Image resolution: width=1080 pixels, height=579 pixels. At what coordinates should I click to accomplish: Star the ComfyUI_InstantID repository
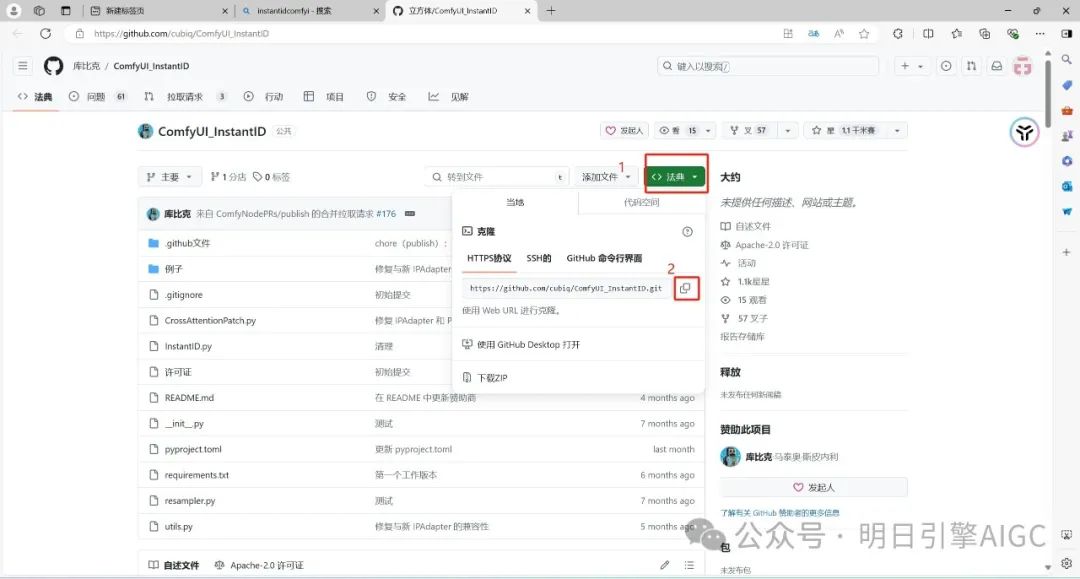843,130
